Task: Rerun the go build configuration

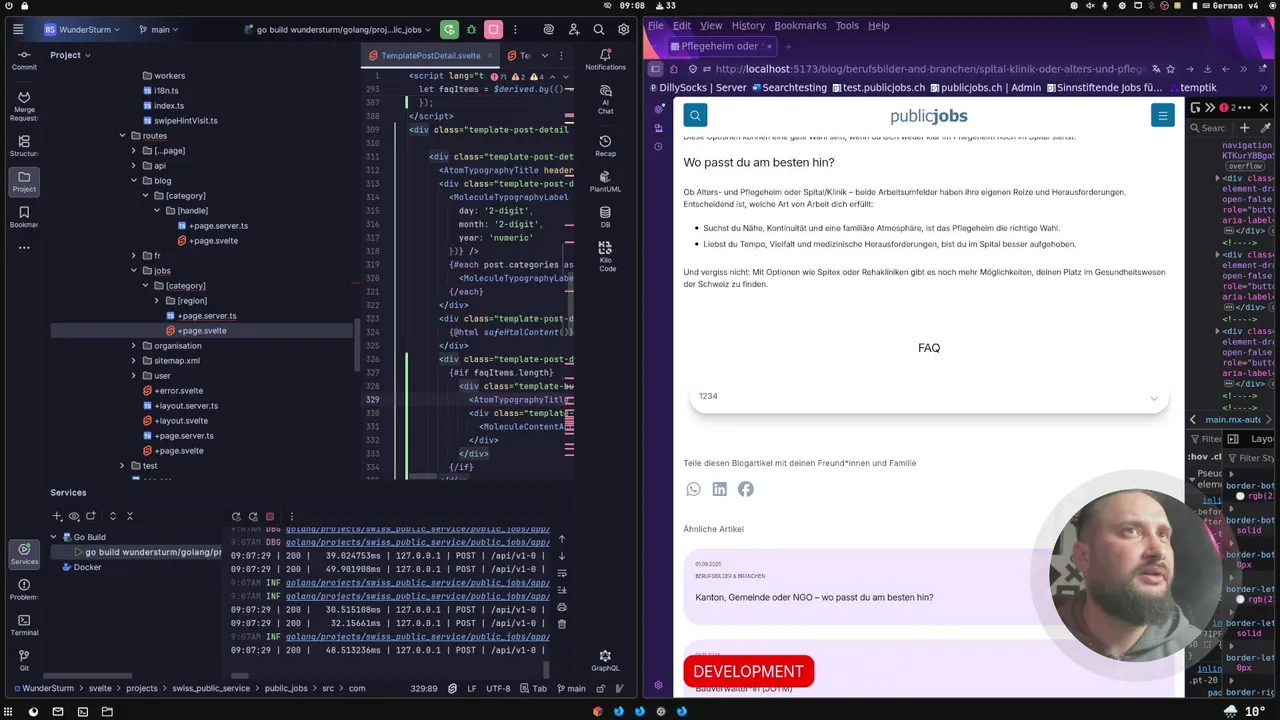Action: [x=449, y=30]
